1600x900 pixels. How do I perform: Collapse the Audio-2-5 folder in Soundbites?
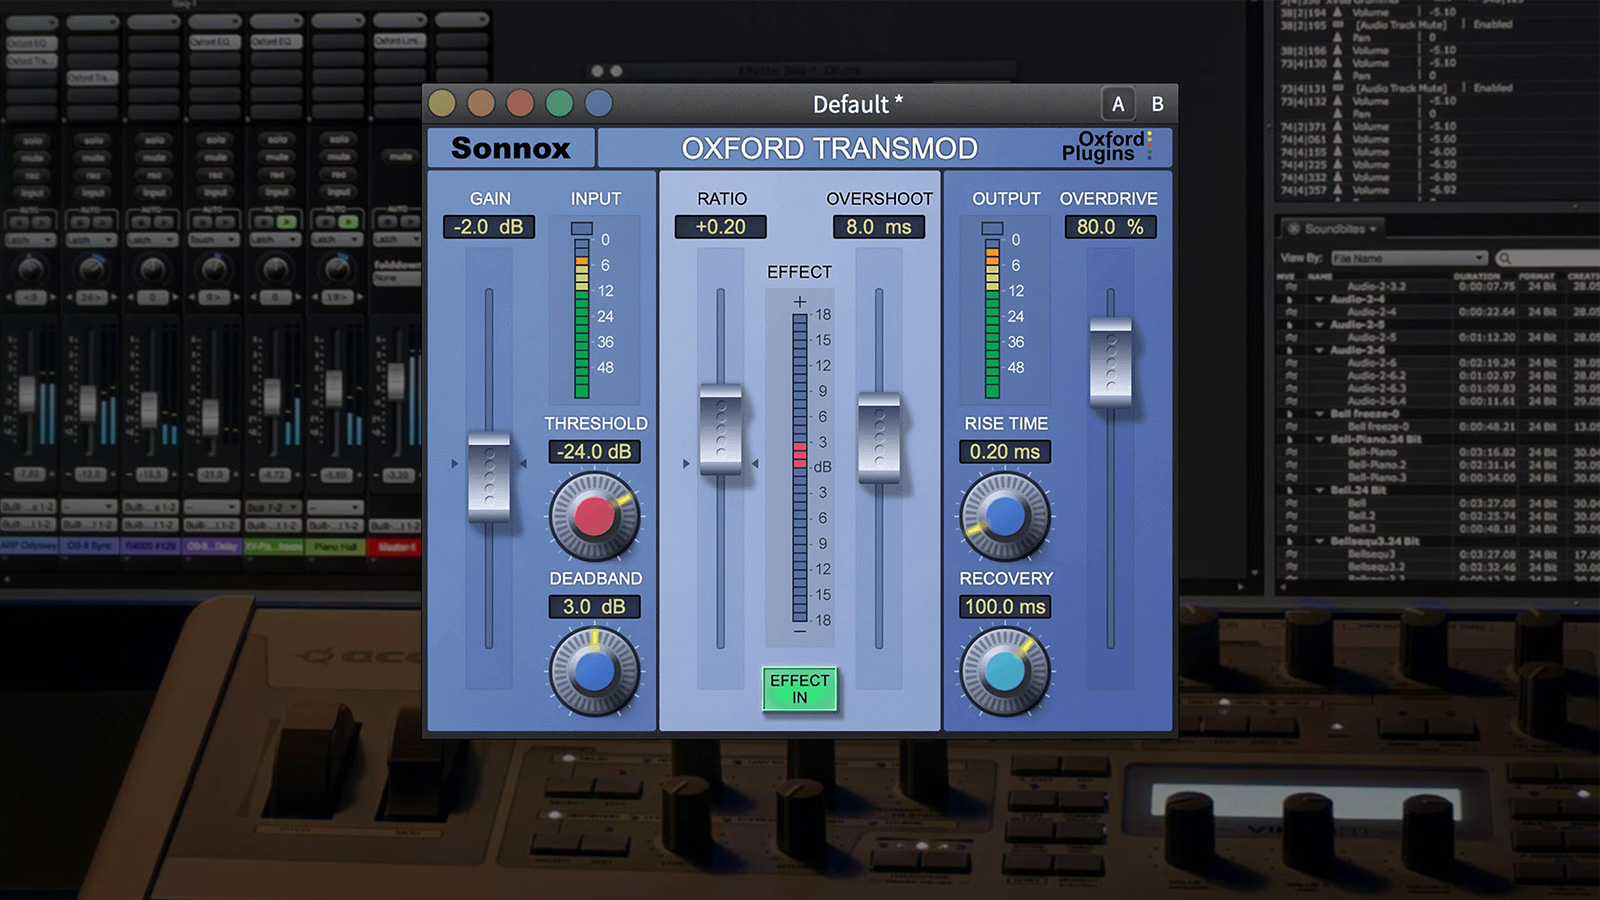(x=1320, y=325)
